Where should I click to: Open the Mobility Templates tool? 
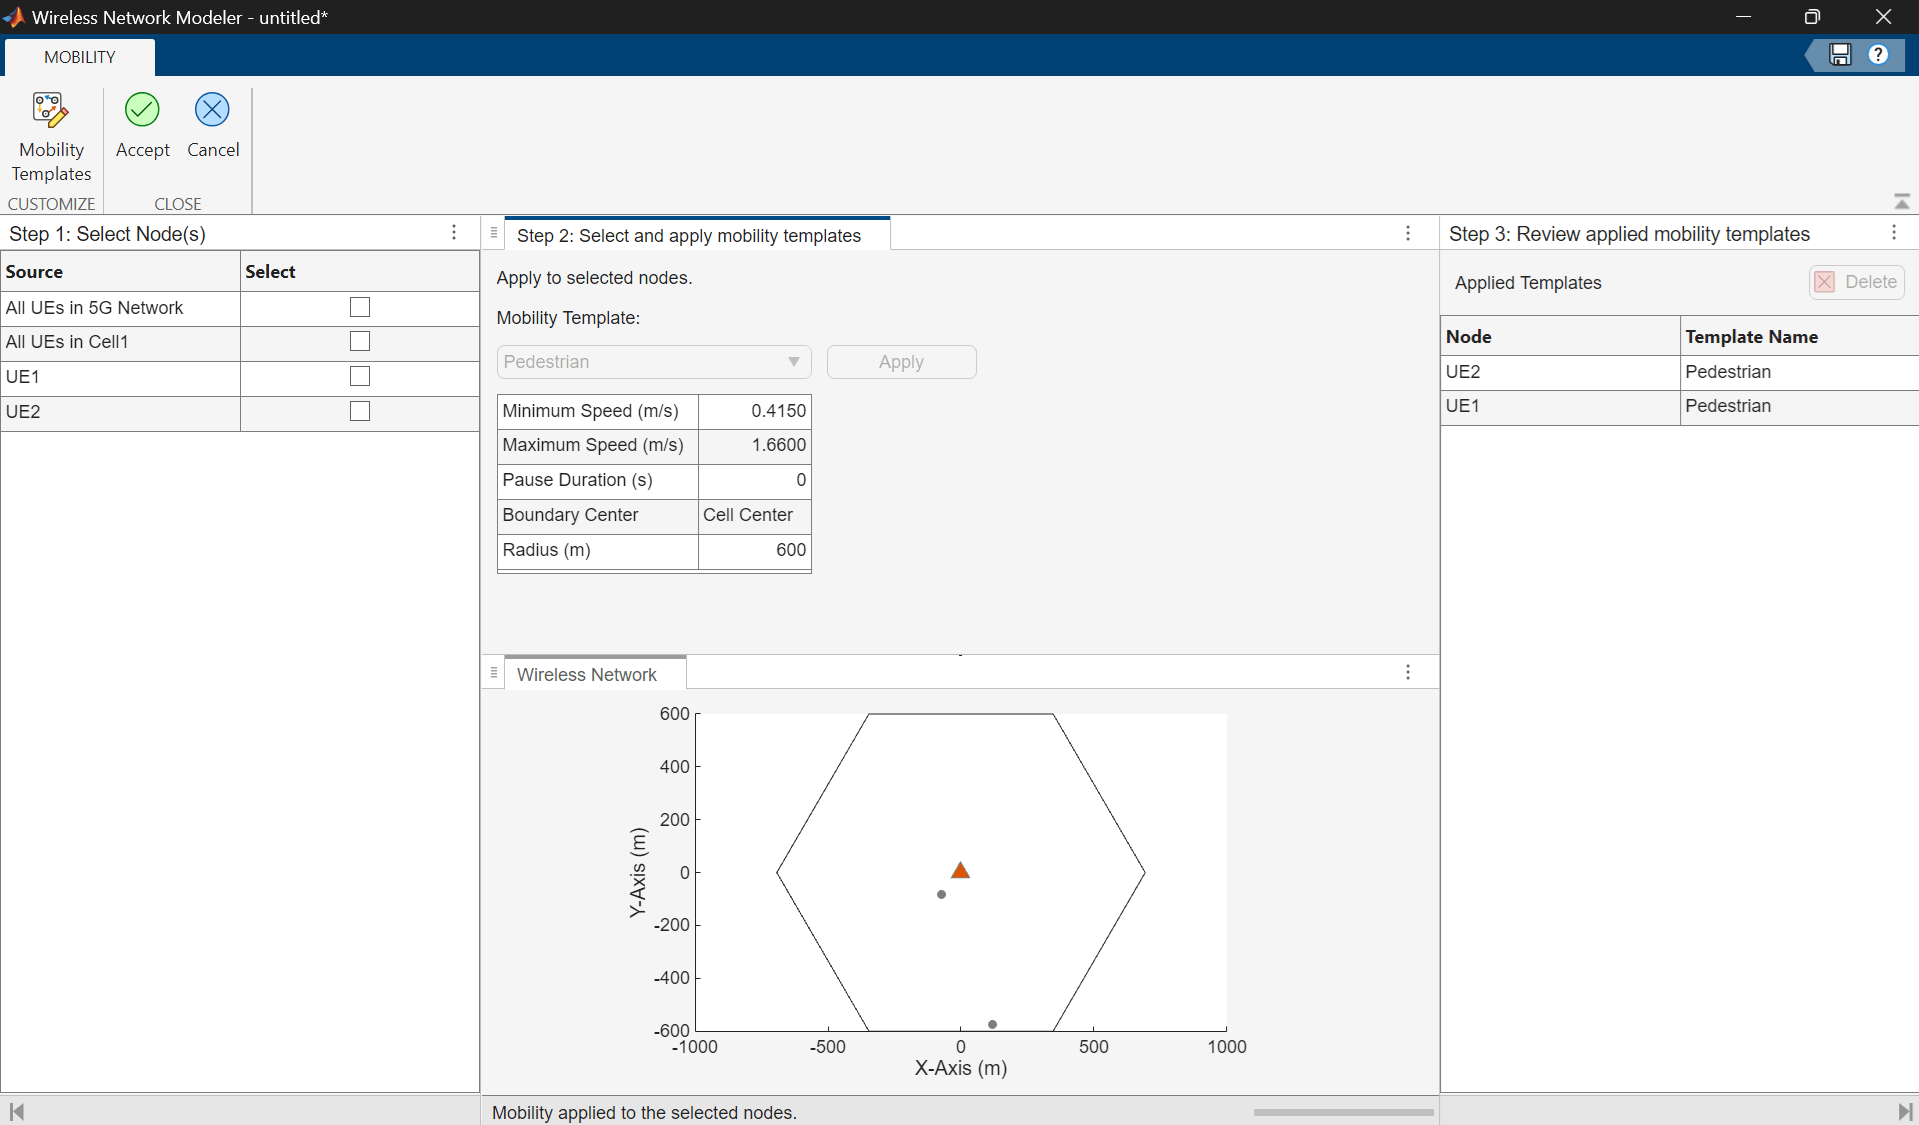(51, 137)
